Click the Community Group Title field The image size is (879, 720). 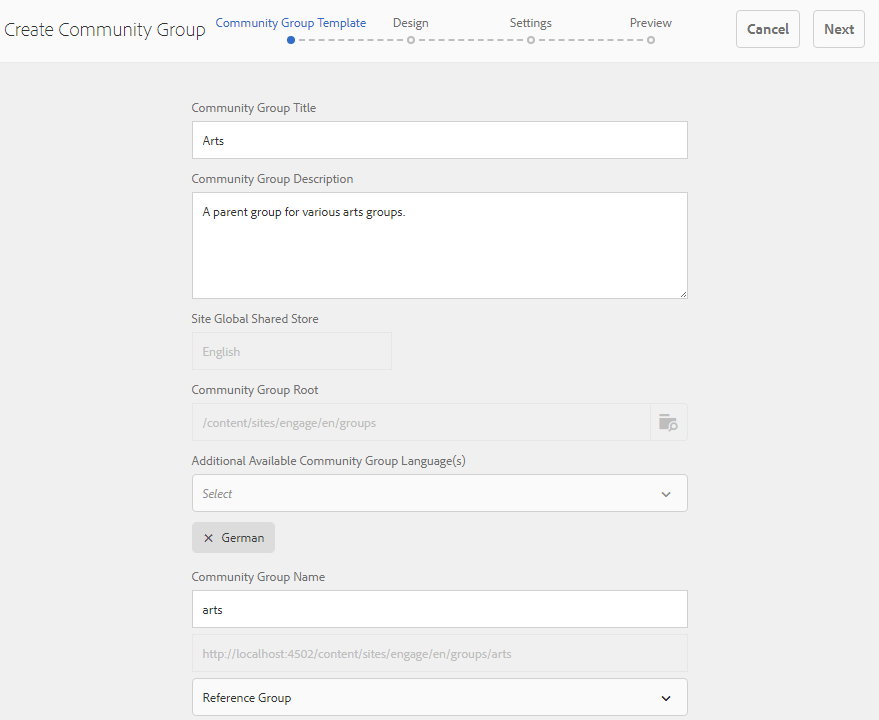pos(439,140)
